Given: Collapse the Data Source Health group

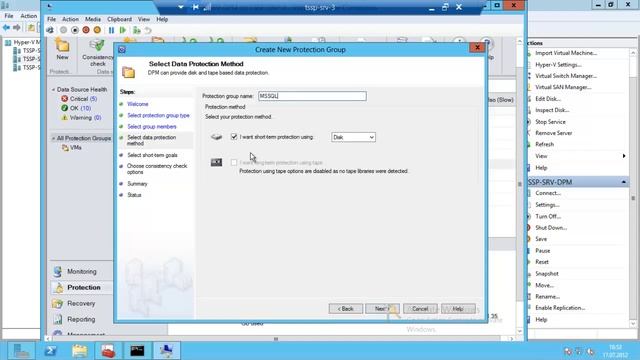Looking at the screenshot, I should point(53,89).
